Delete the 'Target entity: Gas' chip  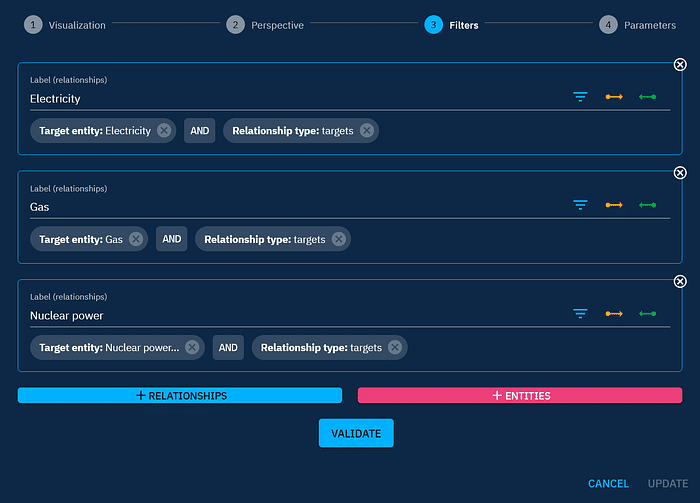(136, 239)
